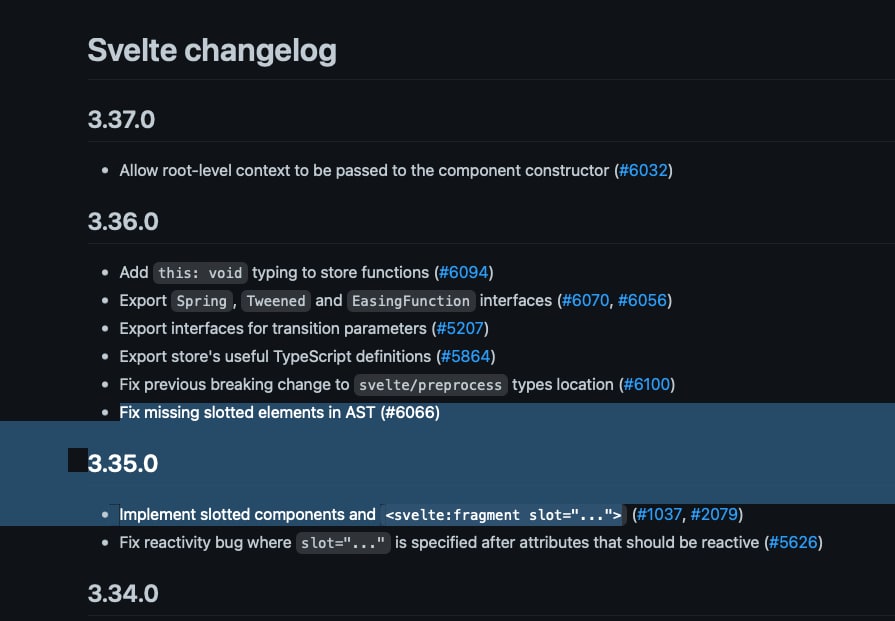Viewport: 895px width, 621px height.
Task: Follow the #6070 issue link
Action: pyautogui.click(x=586, y=301)
